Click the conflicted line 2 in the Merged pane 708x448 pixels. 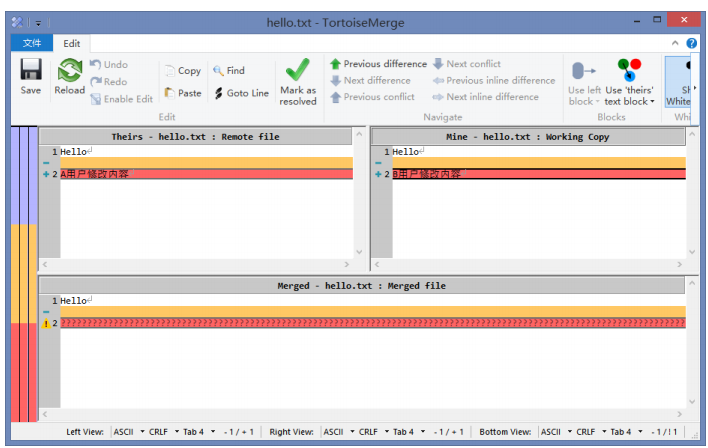(373, 323)
